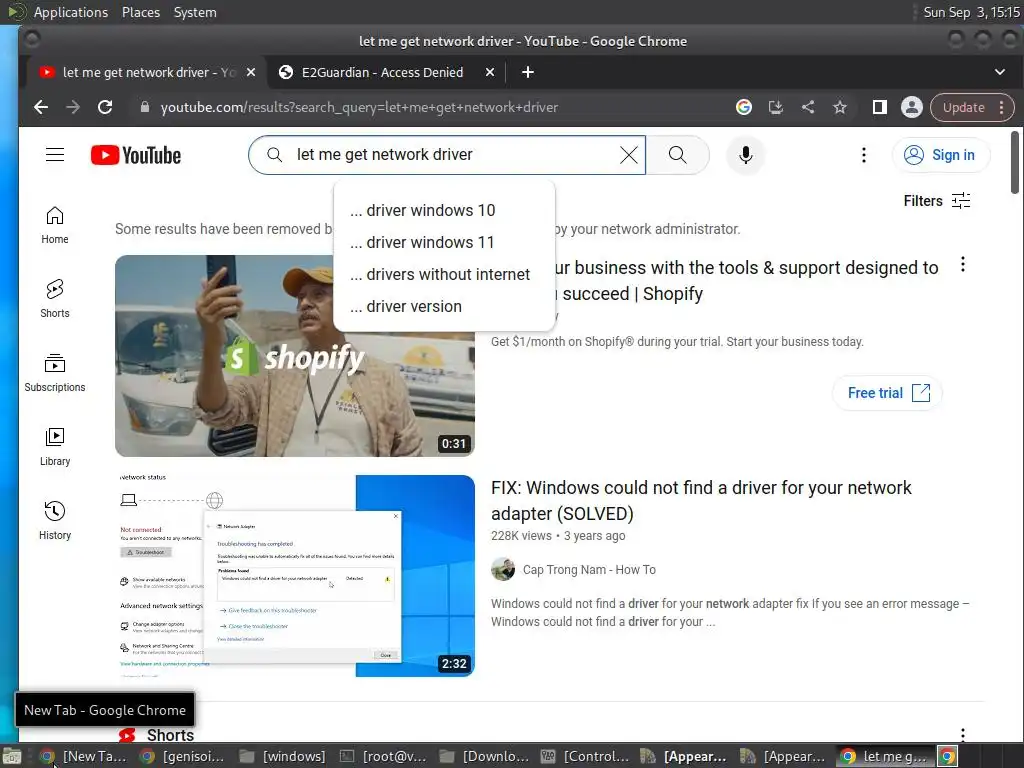
Task: Go forward in Chrome
Action: coord(73,107)
